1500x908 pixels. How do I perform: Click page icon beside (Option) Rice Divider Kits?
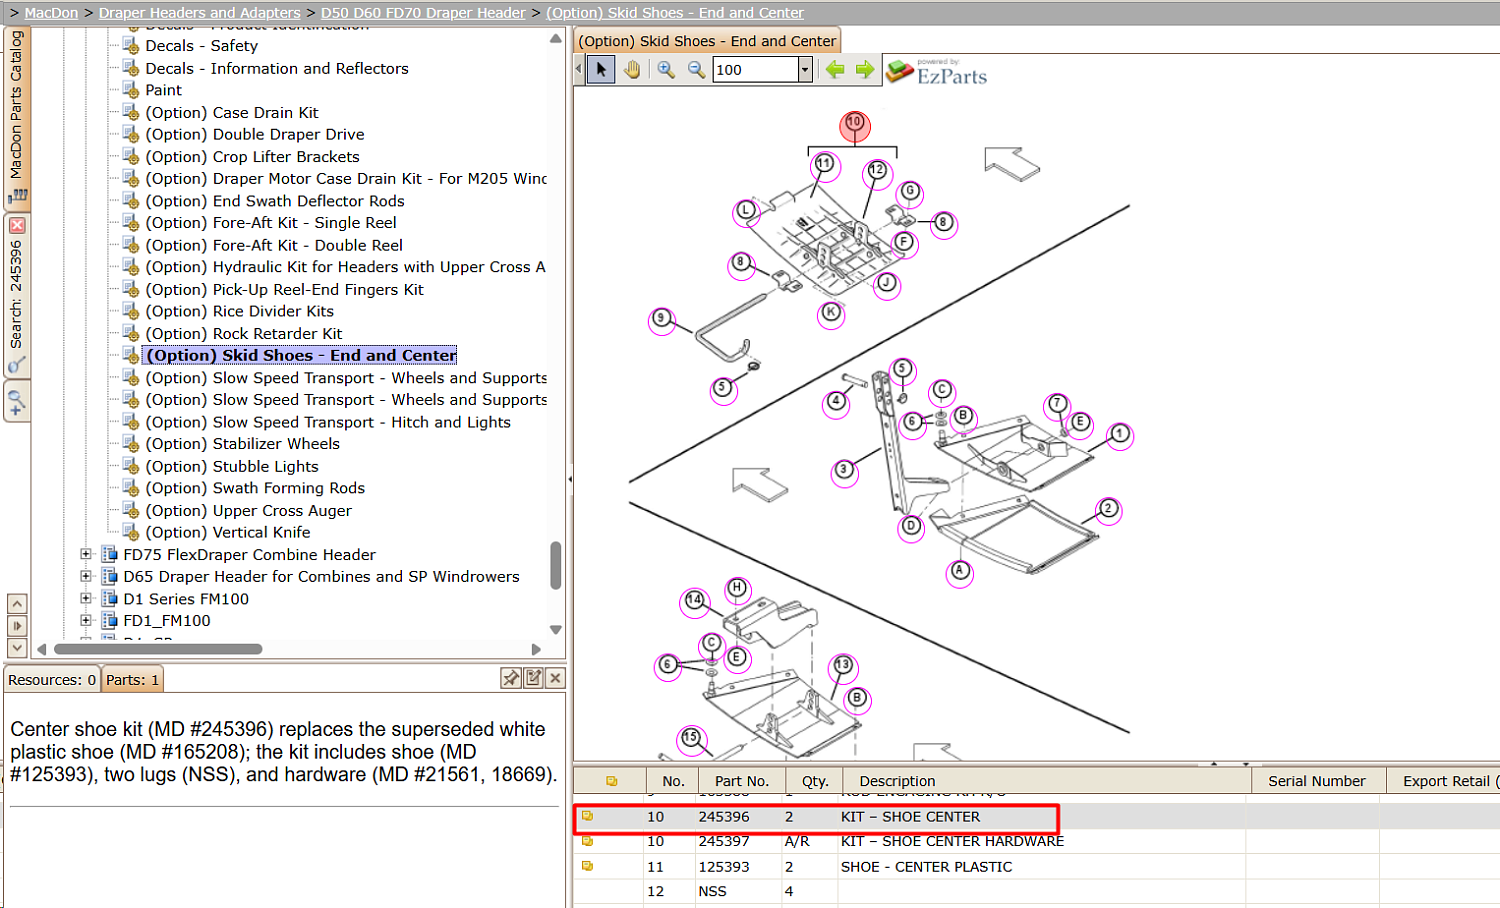[131, 311]
